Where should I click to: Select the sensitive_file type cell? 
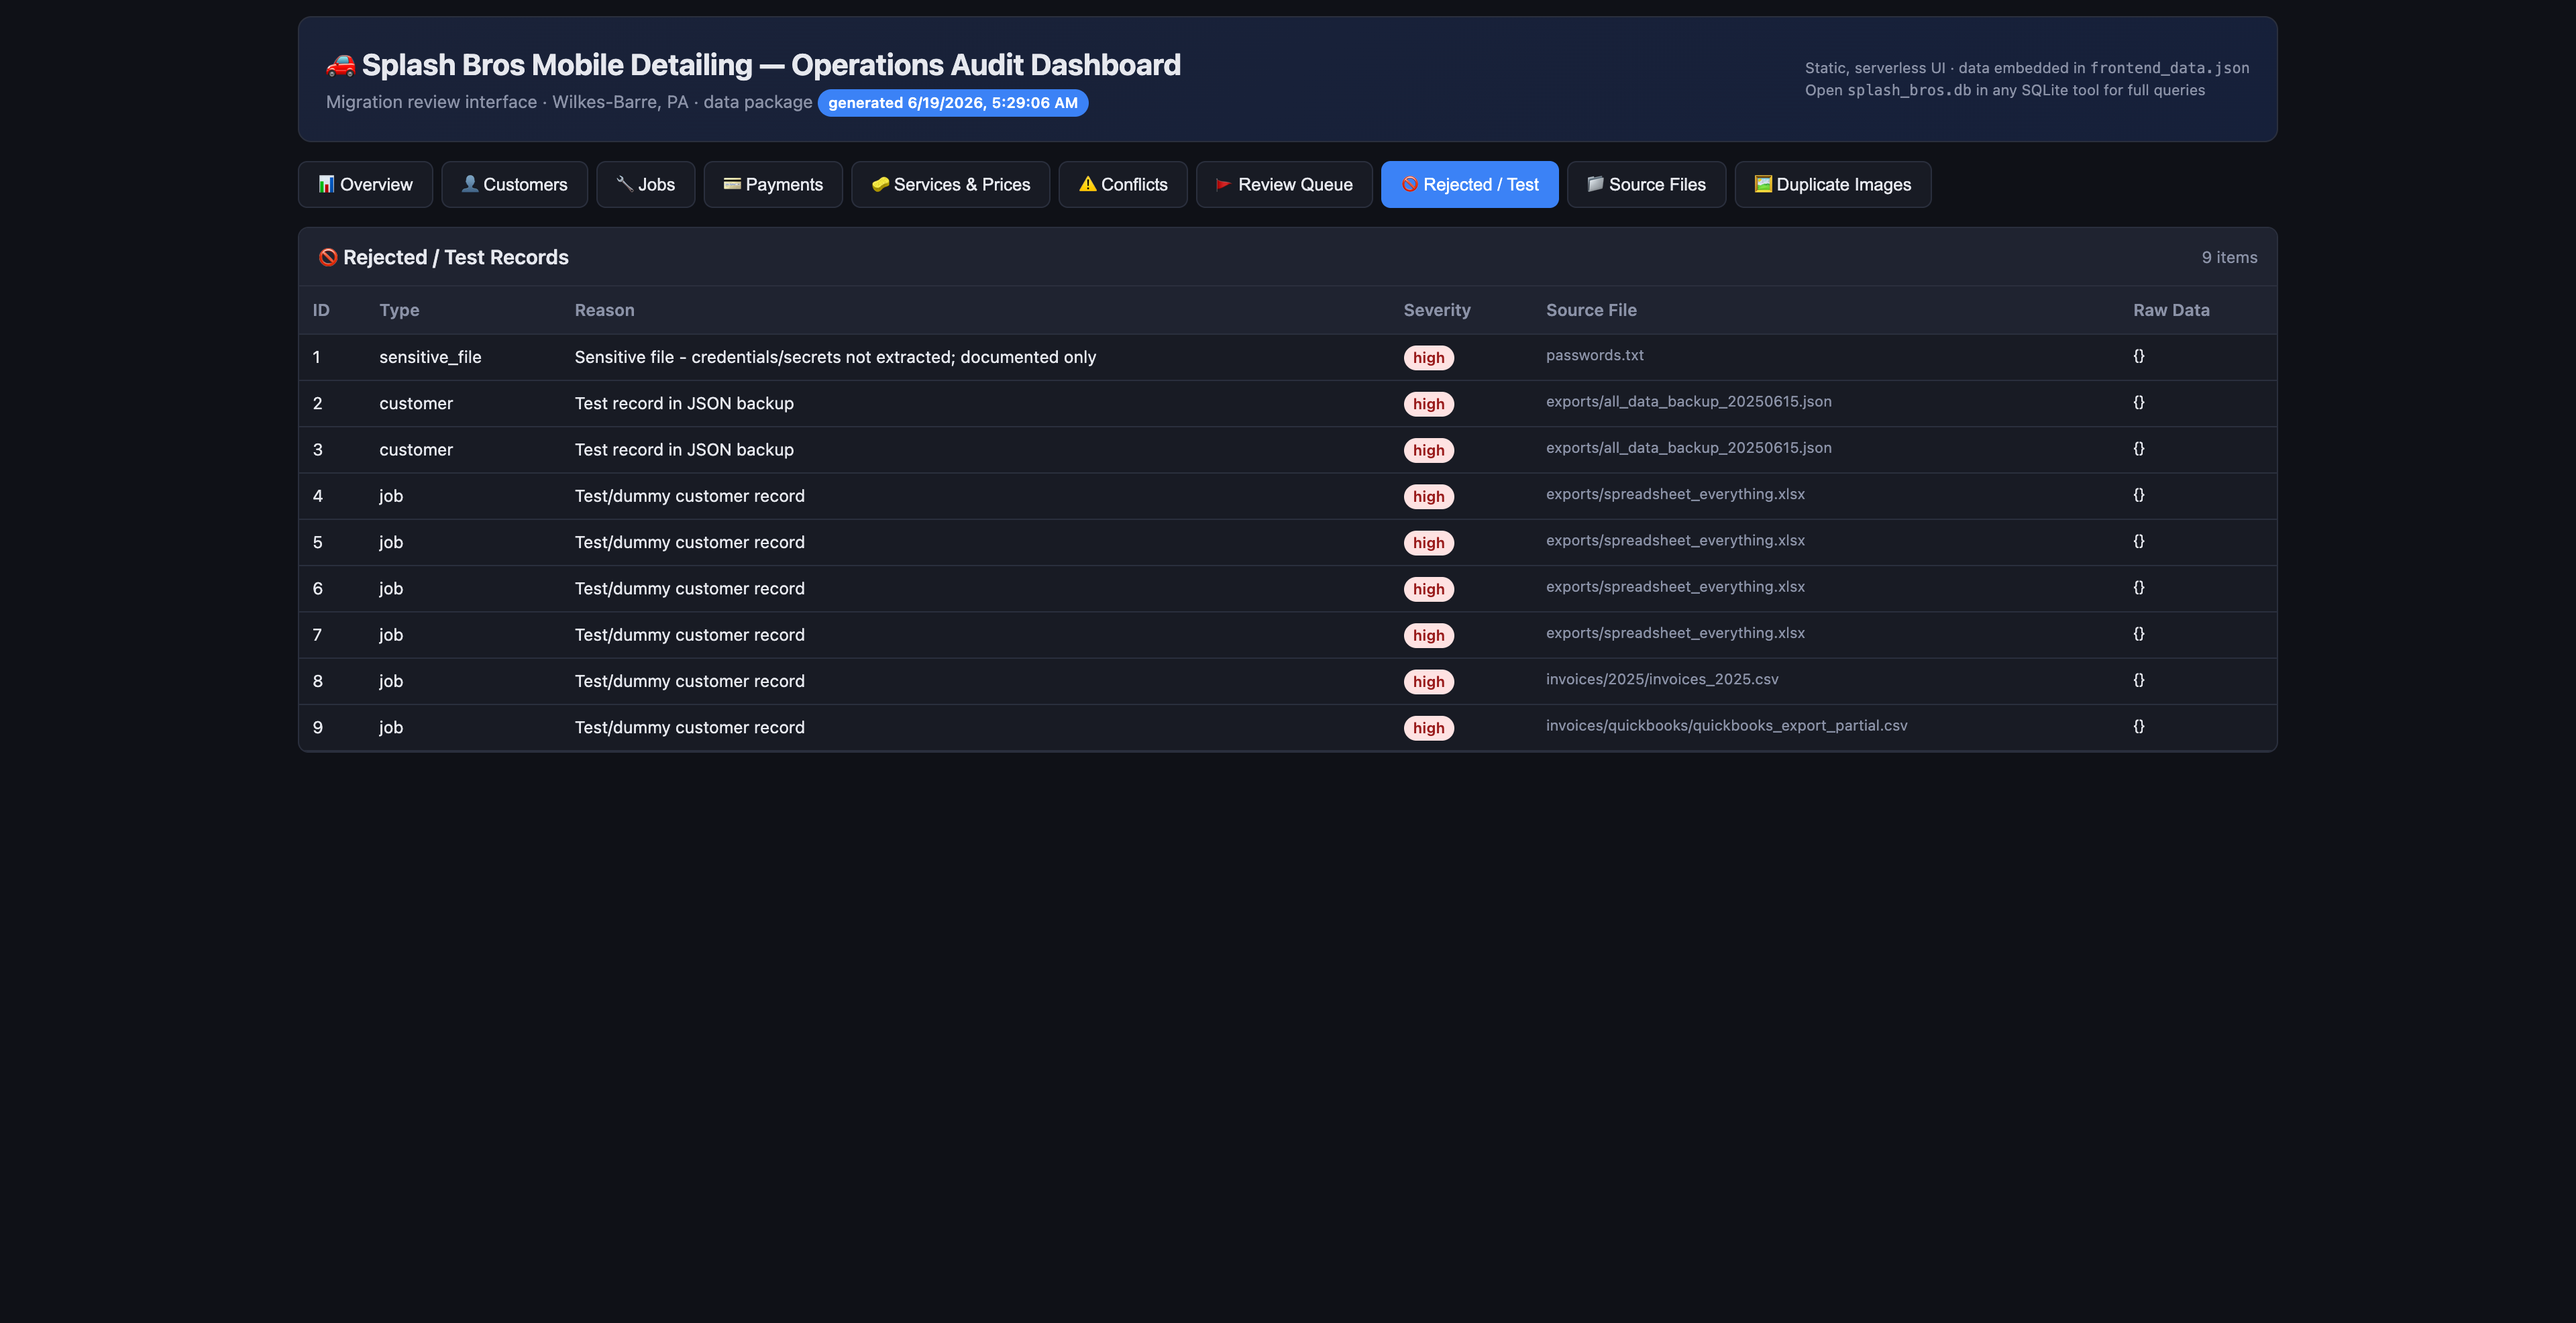coord(430,357)
